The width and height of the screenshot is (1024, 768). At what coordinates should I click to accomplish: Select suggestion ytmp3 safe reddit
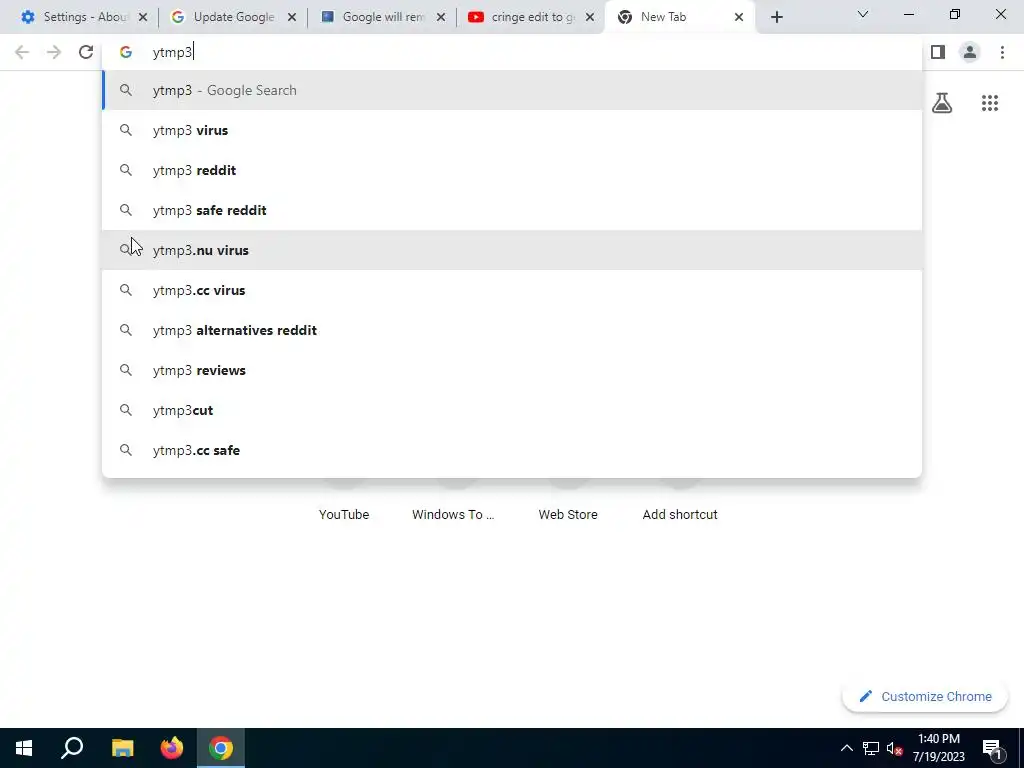point(512,210)
